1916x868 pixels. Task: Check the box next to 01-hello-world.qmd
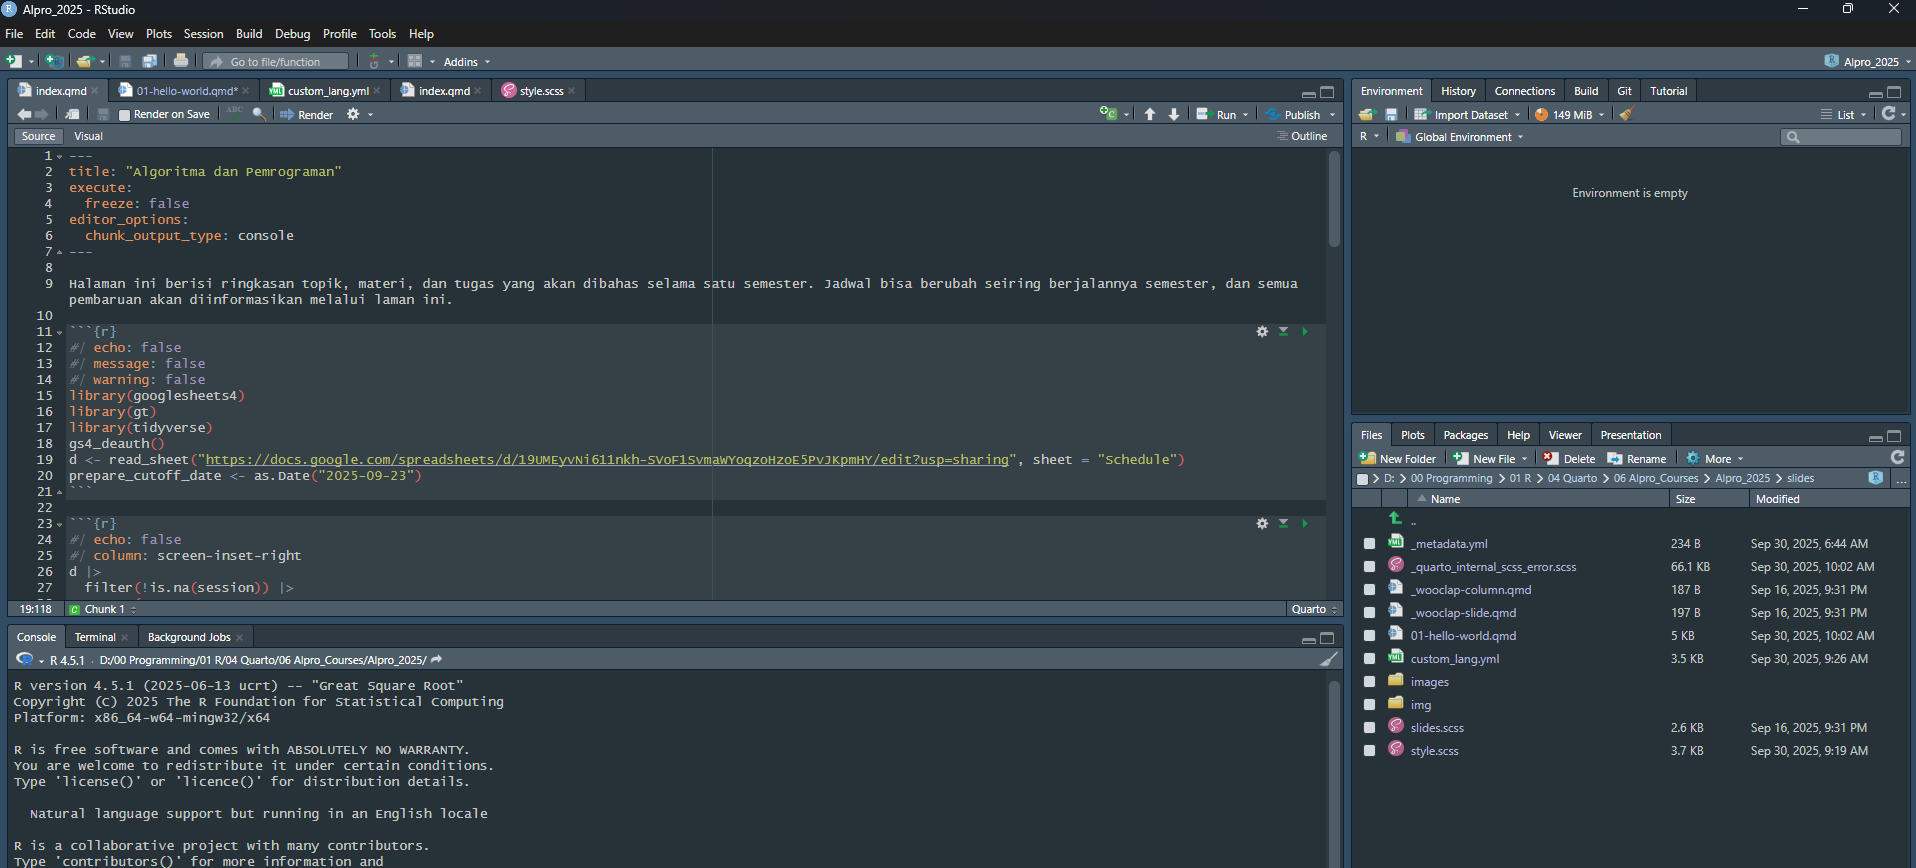pyautogui.click(x=1369, y=636)
